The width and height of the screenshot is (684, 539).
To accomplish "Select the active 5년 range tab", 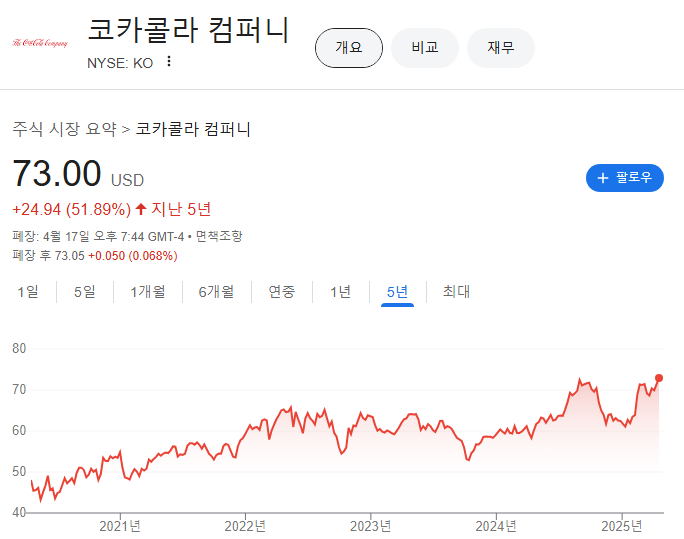I will click(x=397, y=292).
